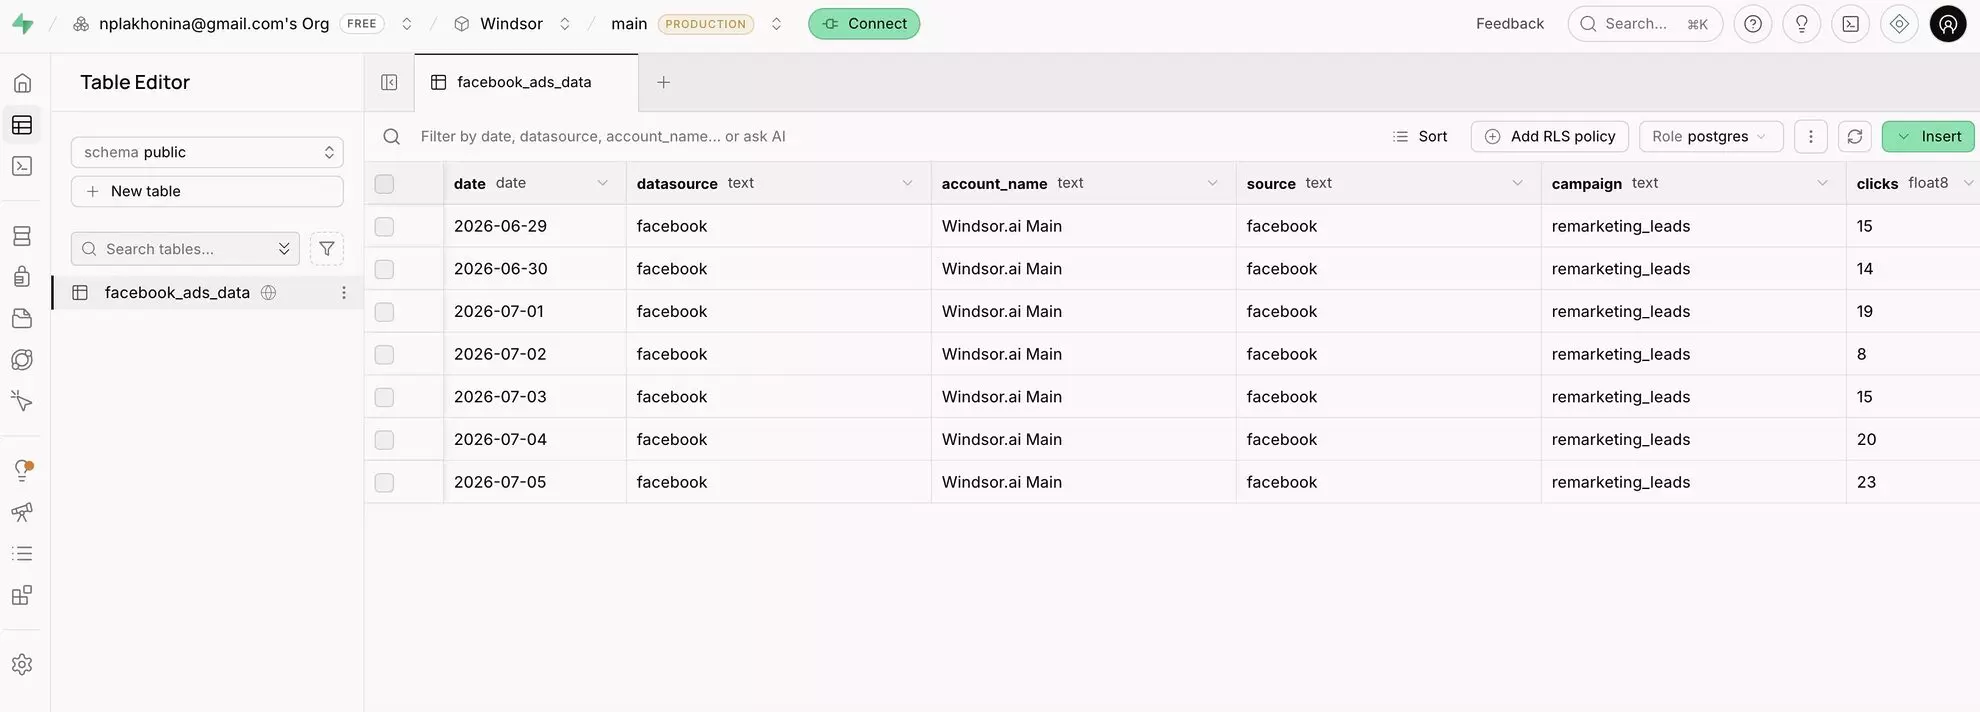Open the inline SQL terminal icon

pos(1851,24)
